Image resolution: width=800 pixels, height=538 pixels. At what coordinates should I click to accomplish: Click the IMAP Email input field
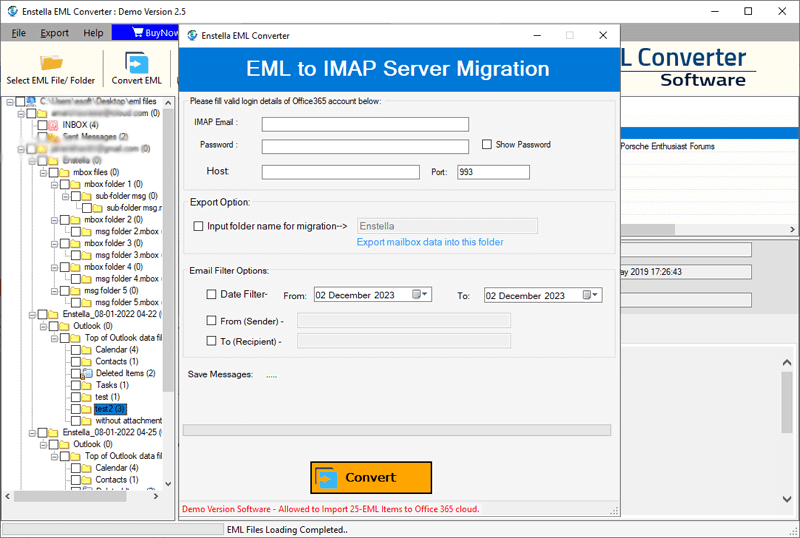[x=365, y=124]
